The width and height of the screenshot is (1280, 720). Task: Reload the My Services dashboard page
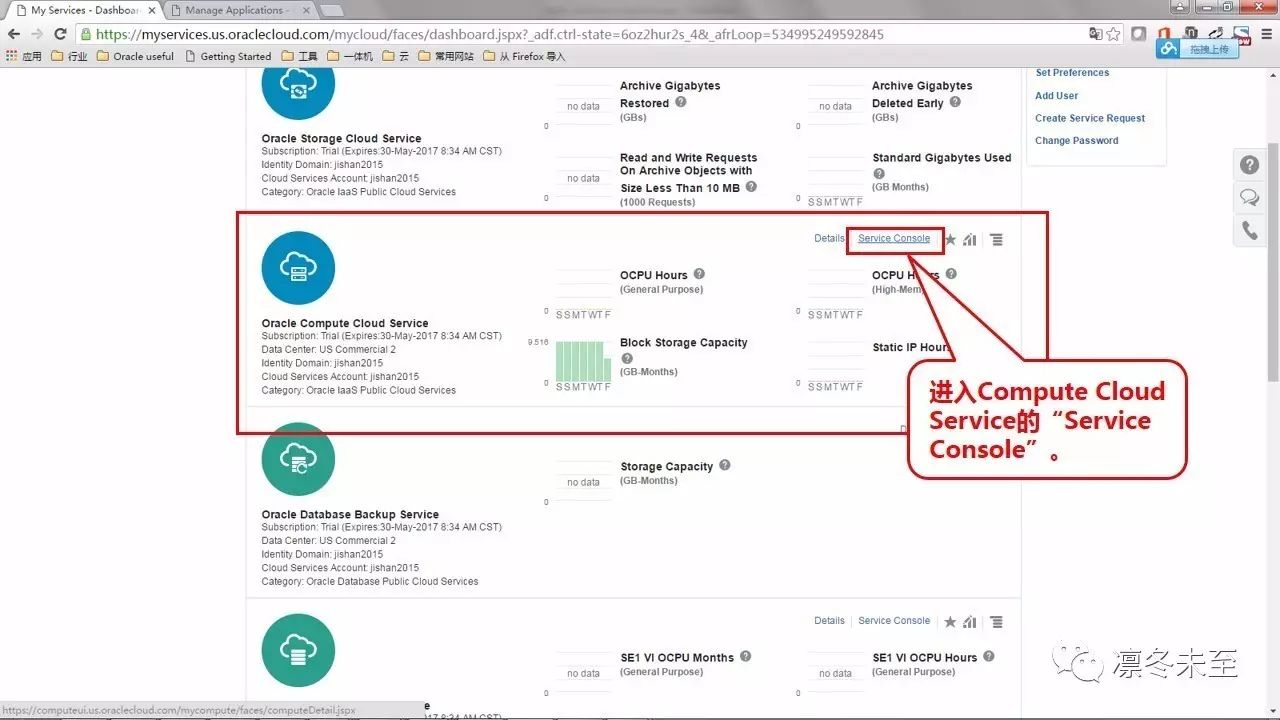click(61, 34)
